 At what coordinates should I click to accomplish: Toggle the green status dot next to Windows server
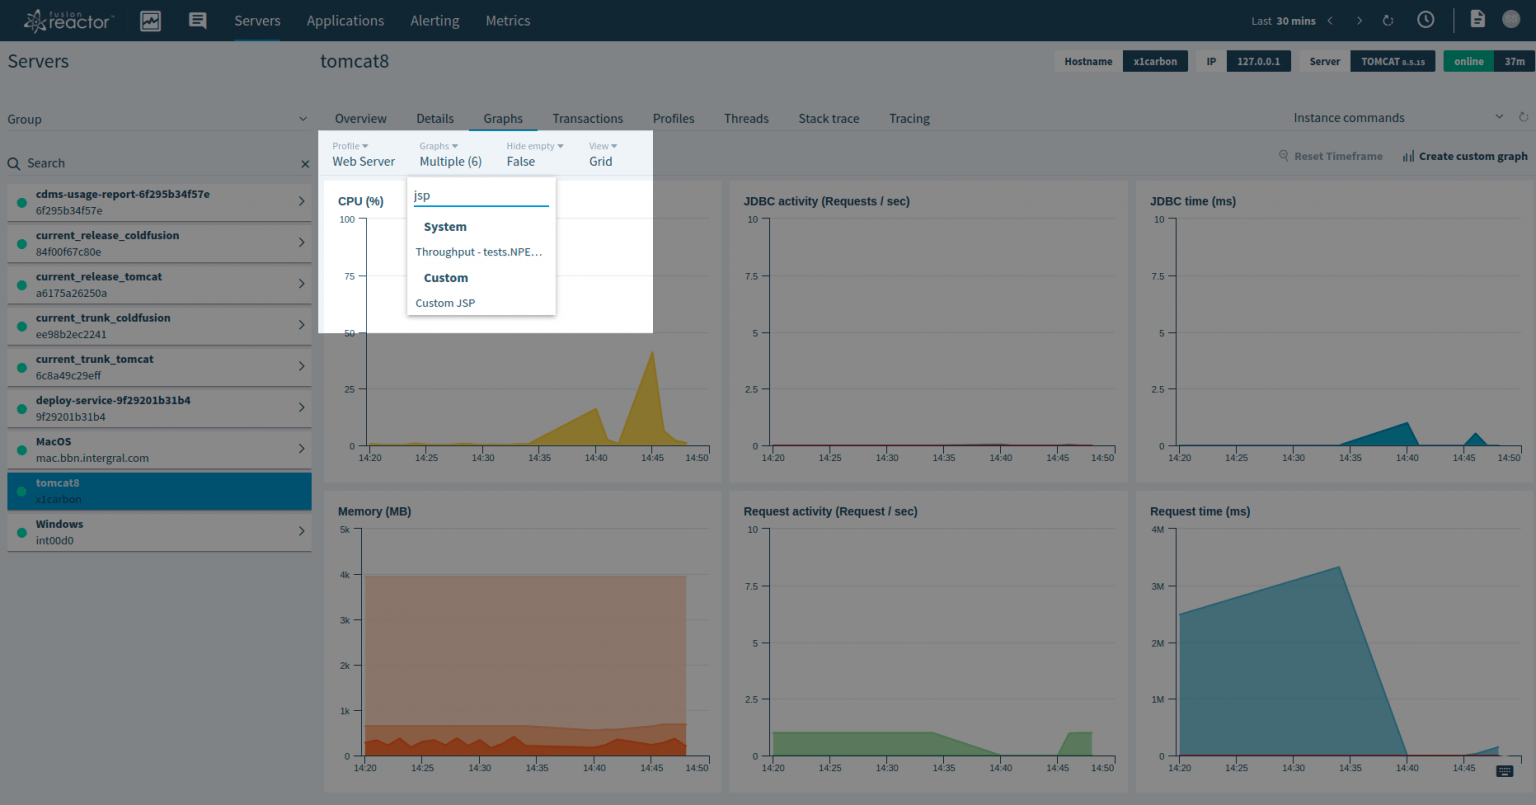[23, 531]
